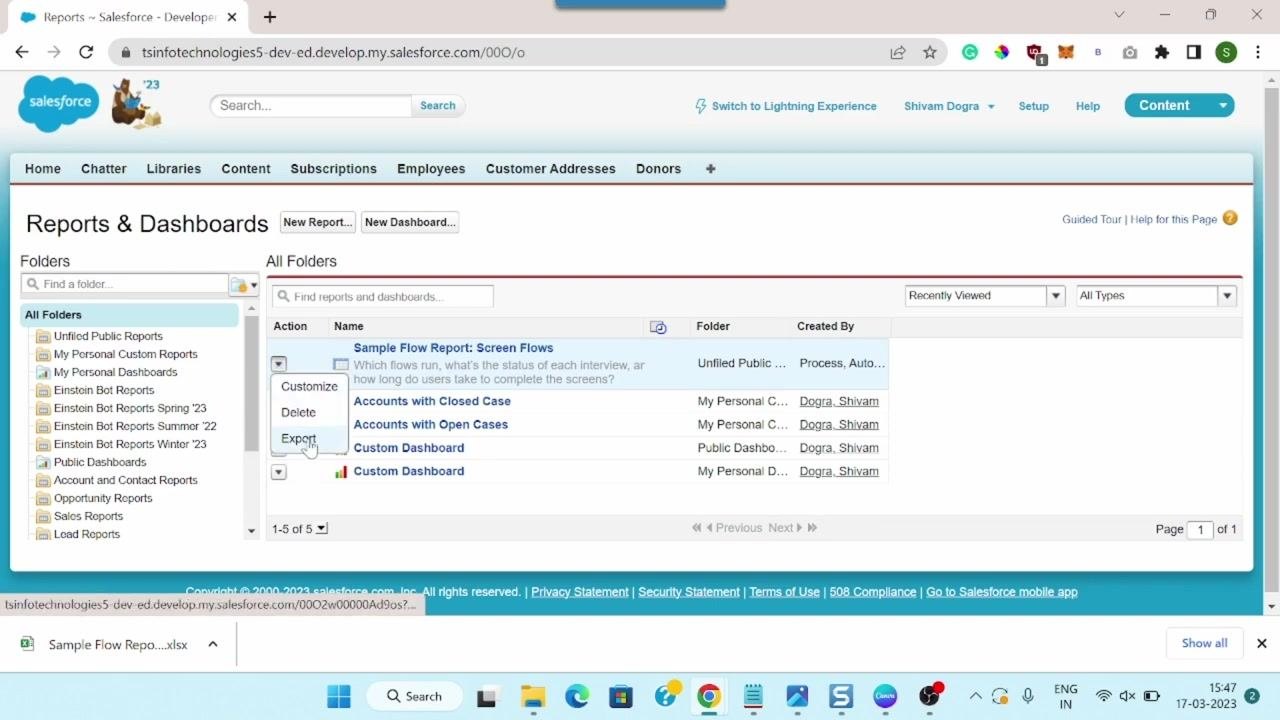Click the Find reports and dashboards search field
1280x720 pixels.
coord(383,297)
